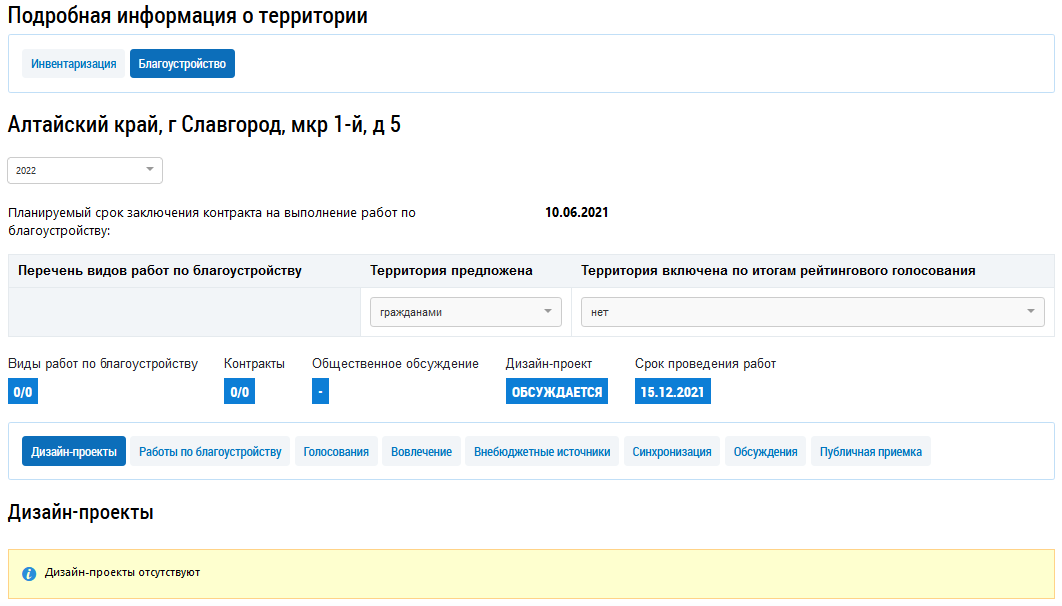The image size is (1062, 606).
Task: Click the 15.12.2021 work deadline badge
Action: (x=673, y=392)
